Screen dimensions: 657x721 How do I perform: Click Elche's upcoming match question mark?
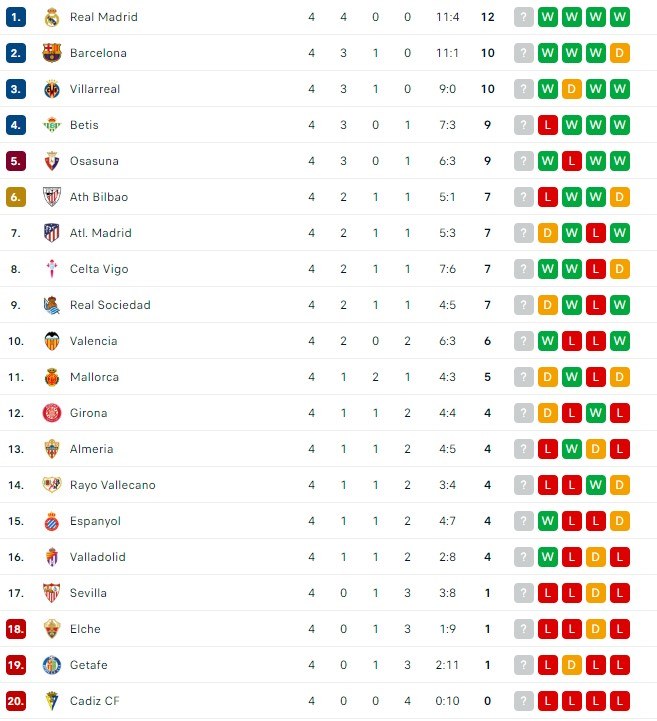pos(523,629)
